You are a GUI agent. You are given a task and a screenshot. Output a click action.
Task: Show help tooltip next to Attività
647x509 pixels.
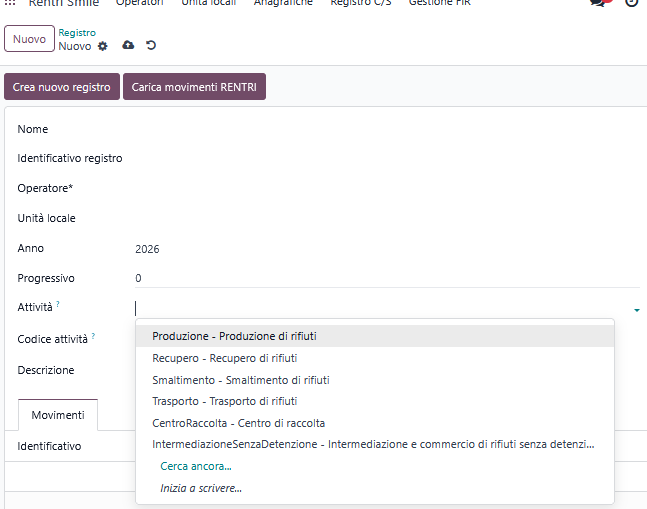(58, 304)
